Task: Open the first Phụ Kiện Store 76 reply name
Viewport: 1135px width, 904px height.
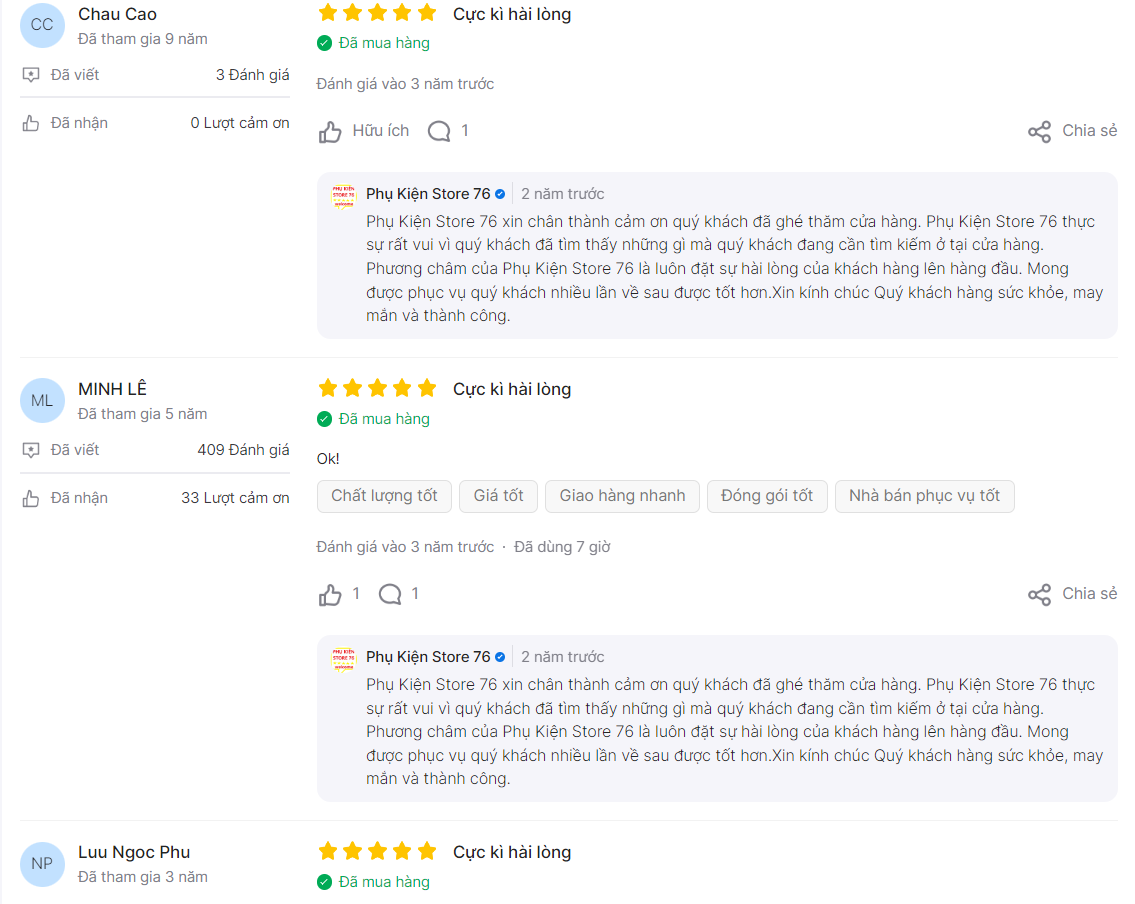Action: (428, 194)
